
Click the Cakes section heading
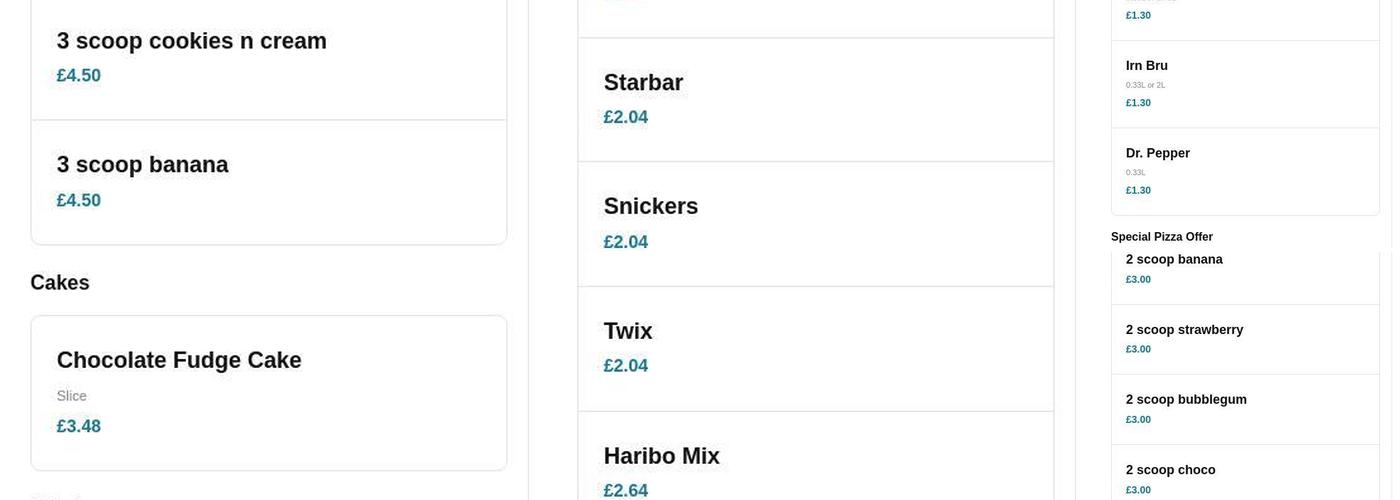(x=60, y=283)
